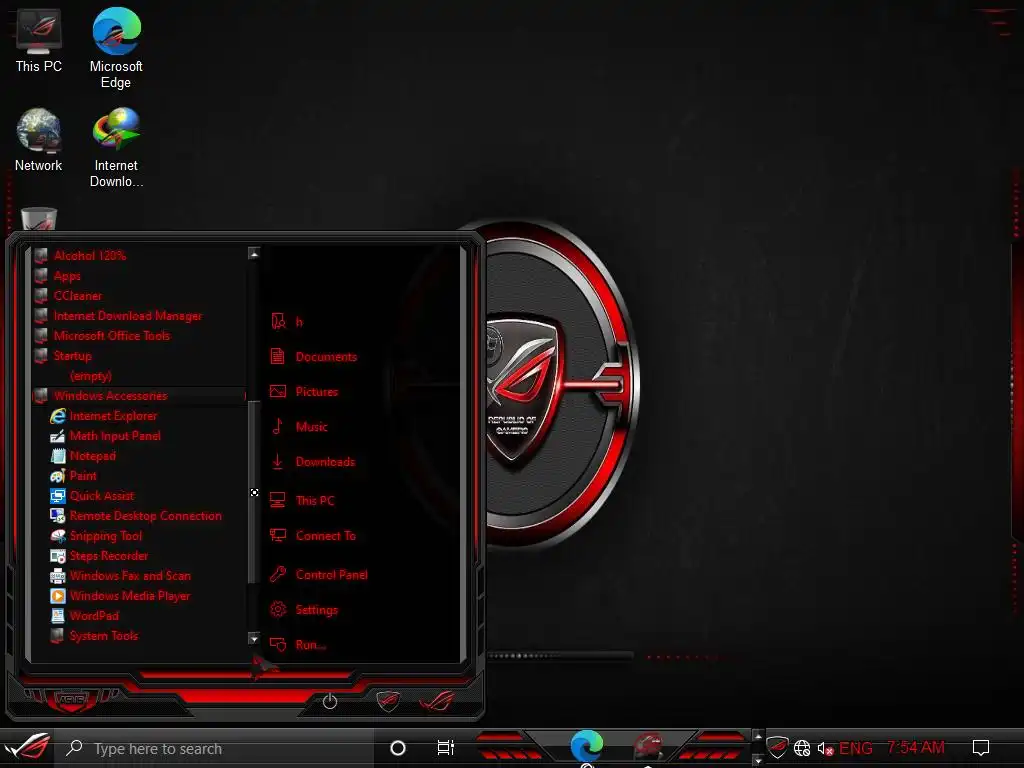Open the clock showing 7:54 AM
Viewport: 1024px width, 768px height.
(916, 748)
